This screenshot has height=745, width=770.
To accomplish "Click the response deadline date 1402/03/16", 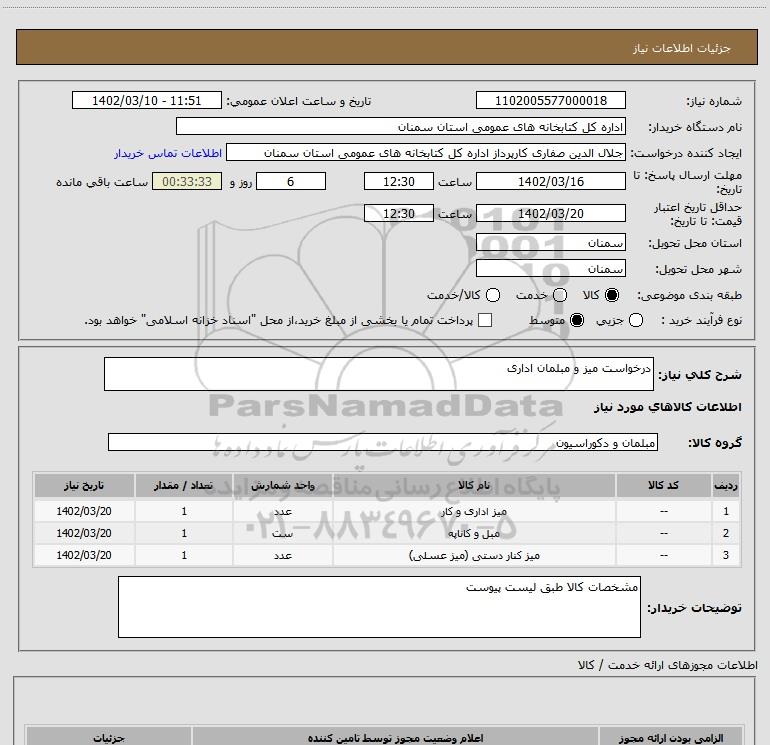I will coord(550,181).
